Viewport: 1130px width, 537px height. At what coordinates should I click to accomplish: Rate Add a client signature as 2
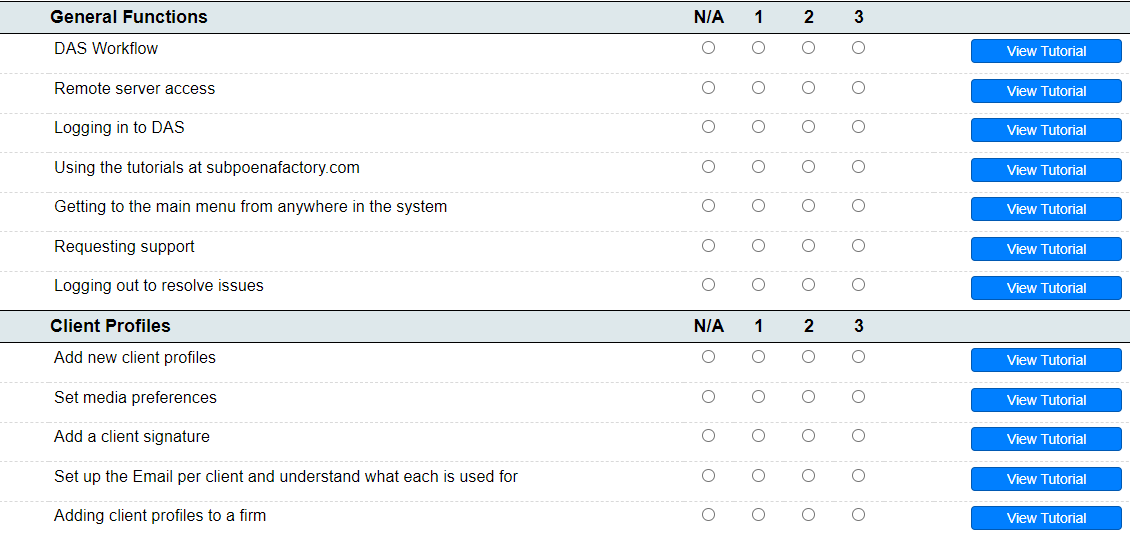tap(808, 436)
